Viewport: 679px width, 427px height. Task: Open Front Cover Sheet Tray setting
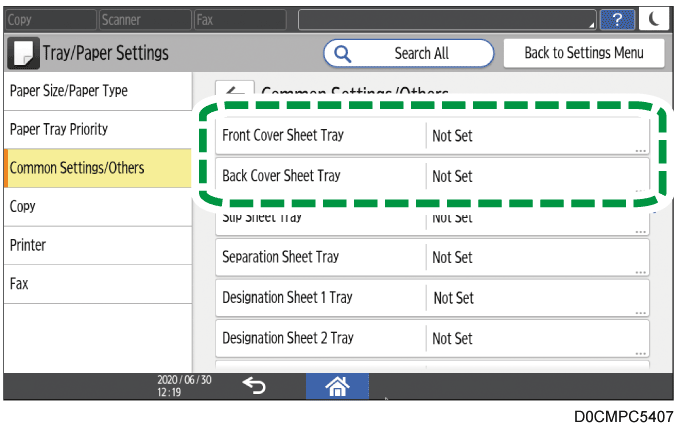point(432,136)
